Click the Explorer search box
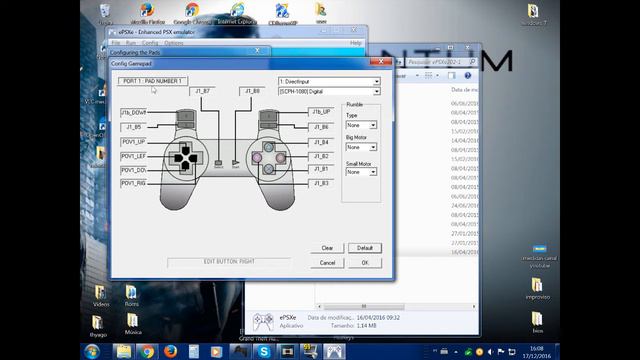Image resolution: width=640 pixels, height=360 pixels. (441, 62)
